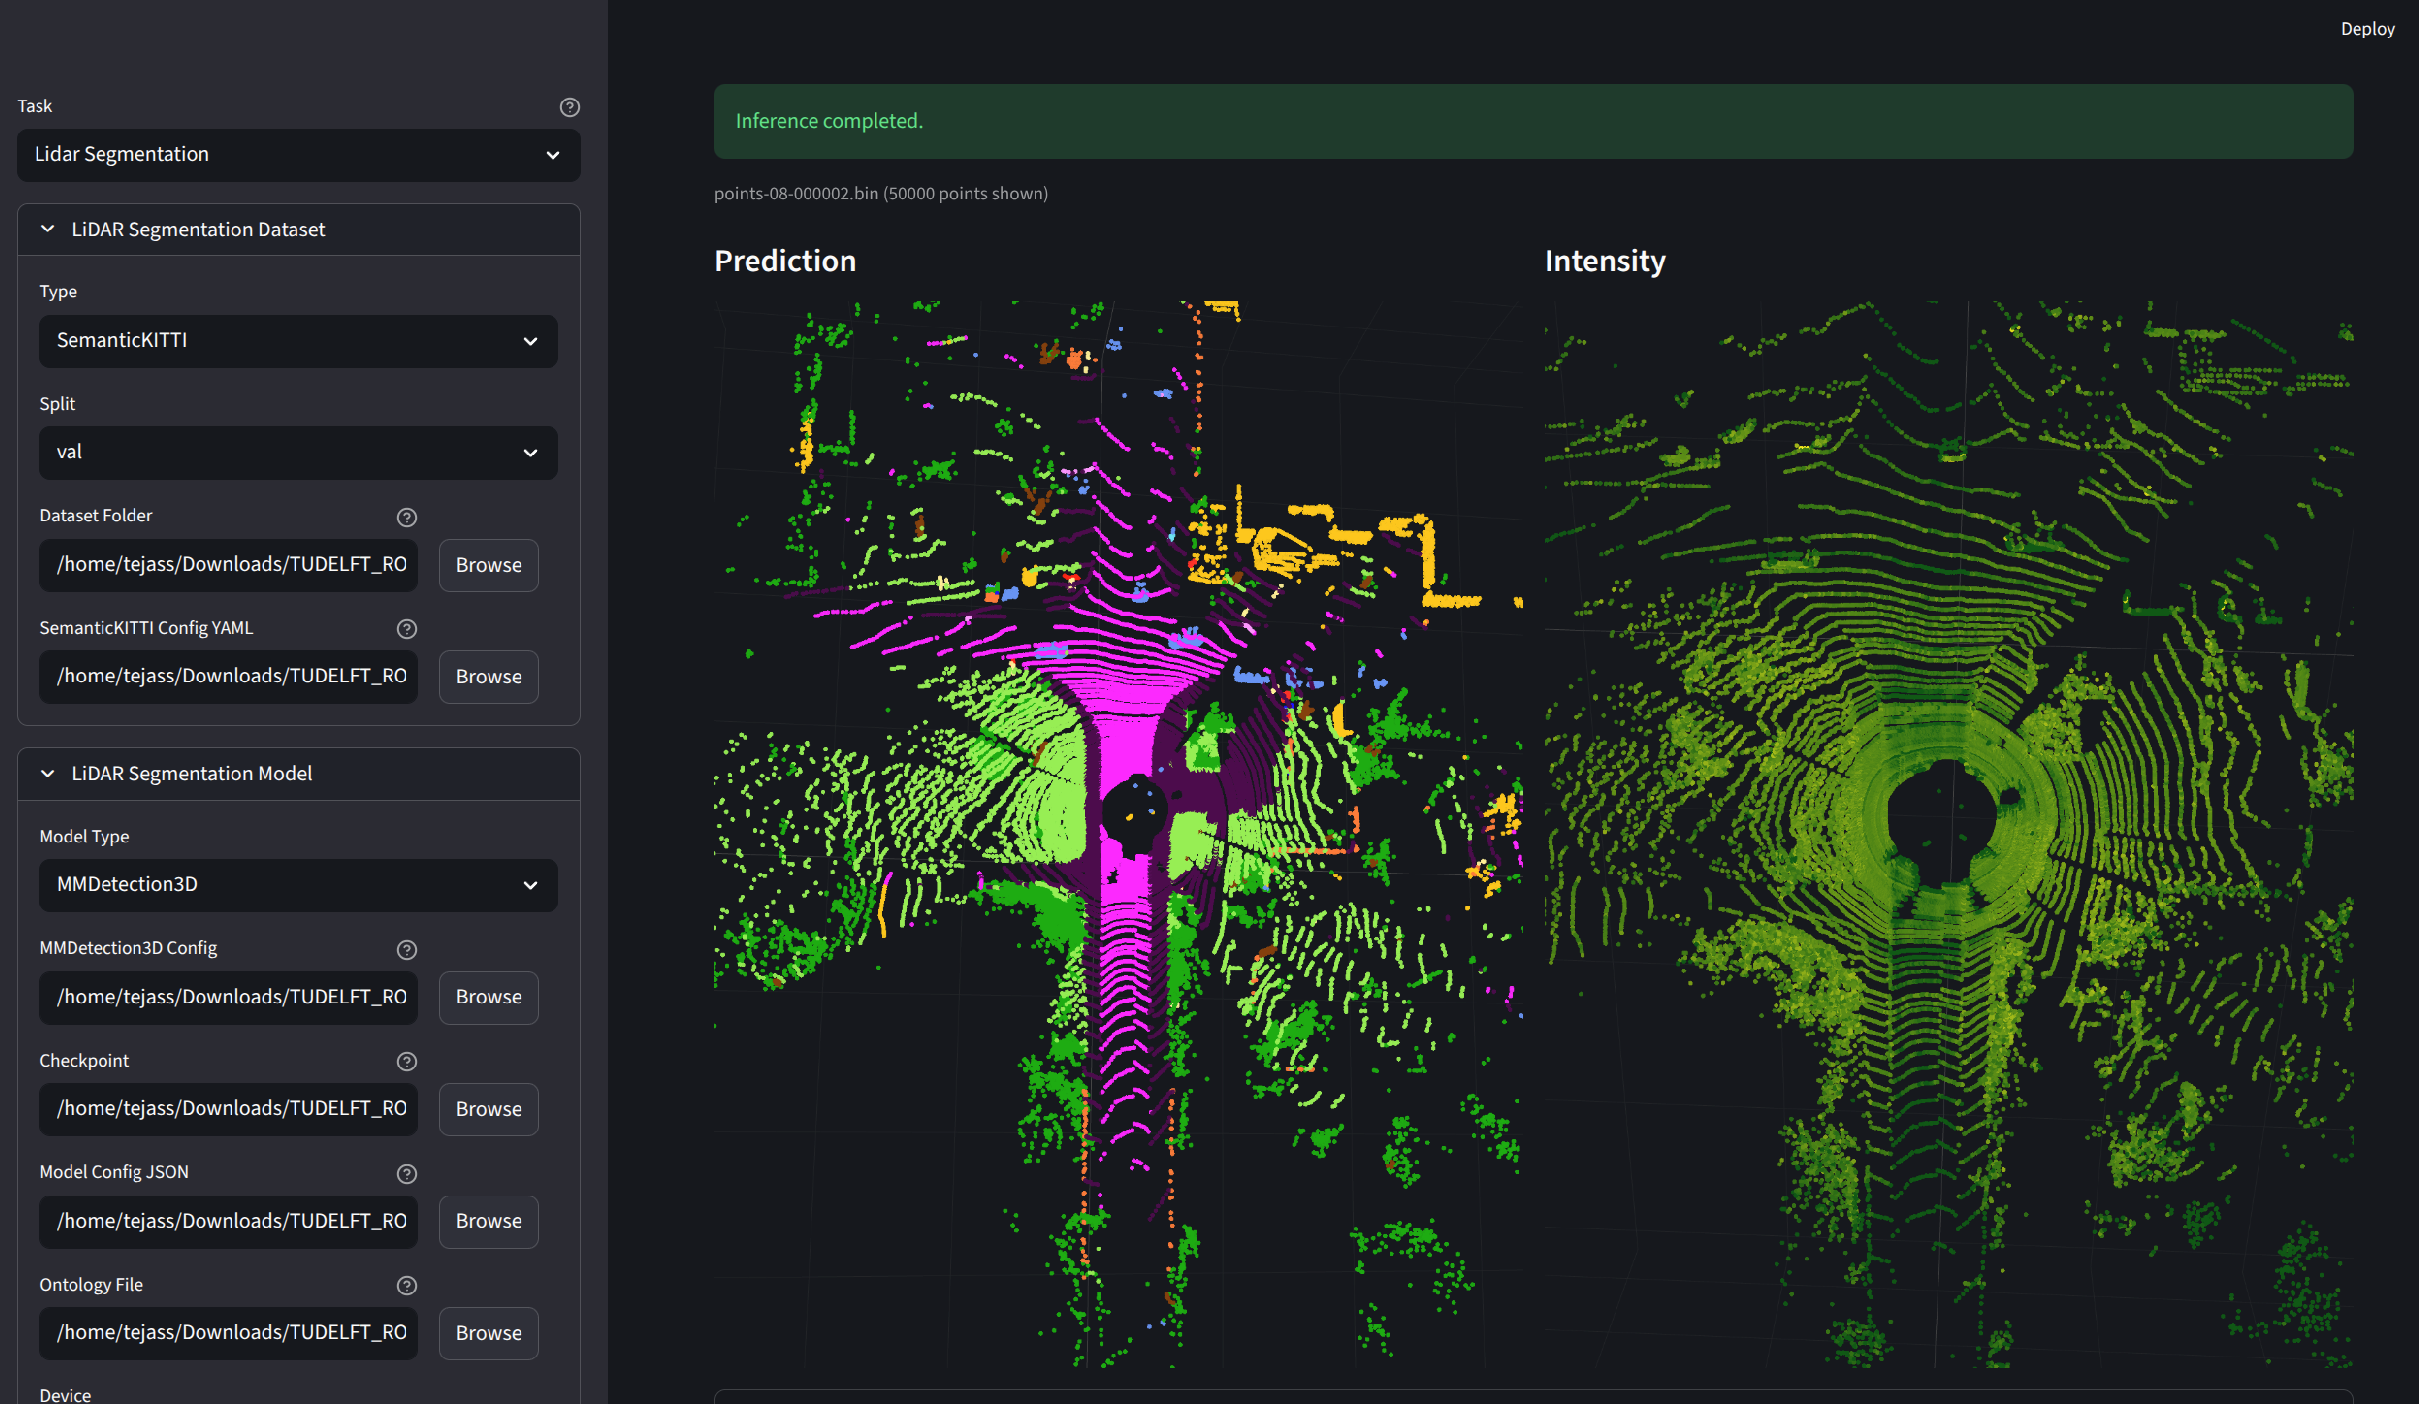
Task: Open the Type dropdown showing SemanticKITTI
Action: [298, 341]
